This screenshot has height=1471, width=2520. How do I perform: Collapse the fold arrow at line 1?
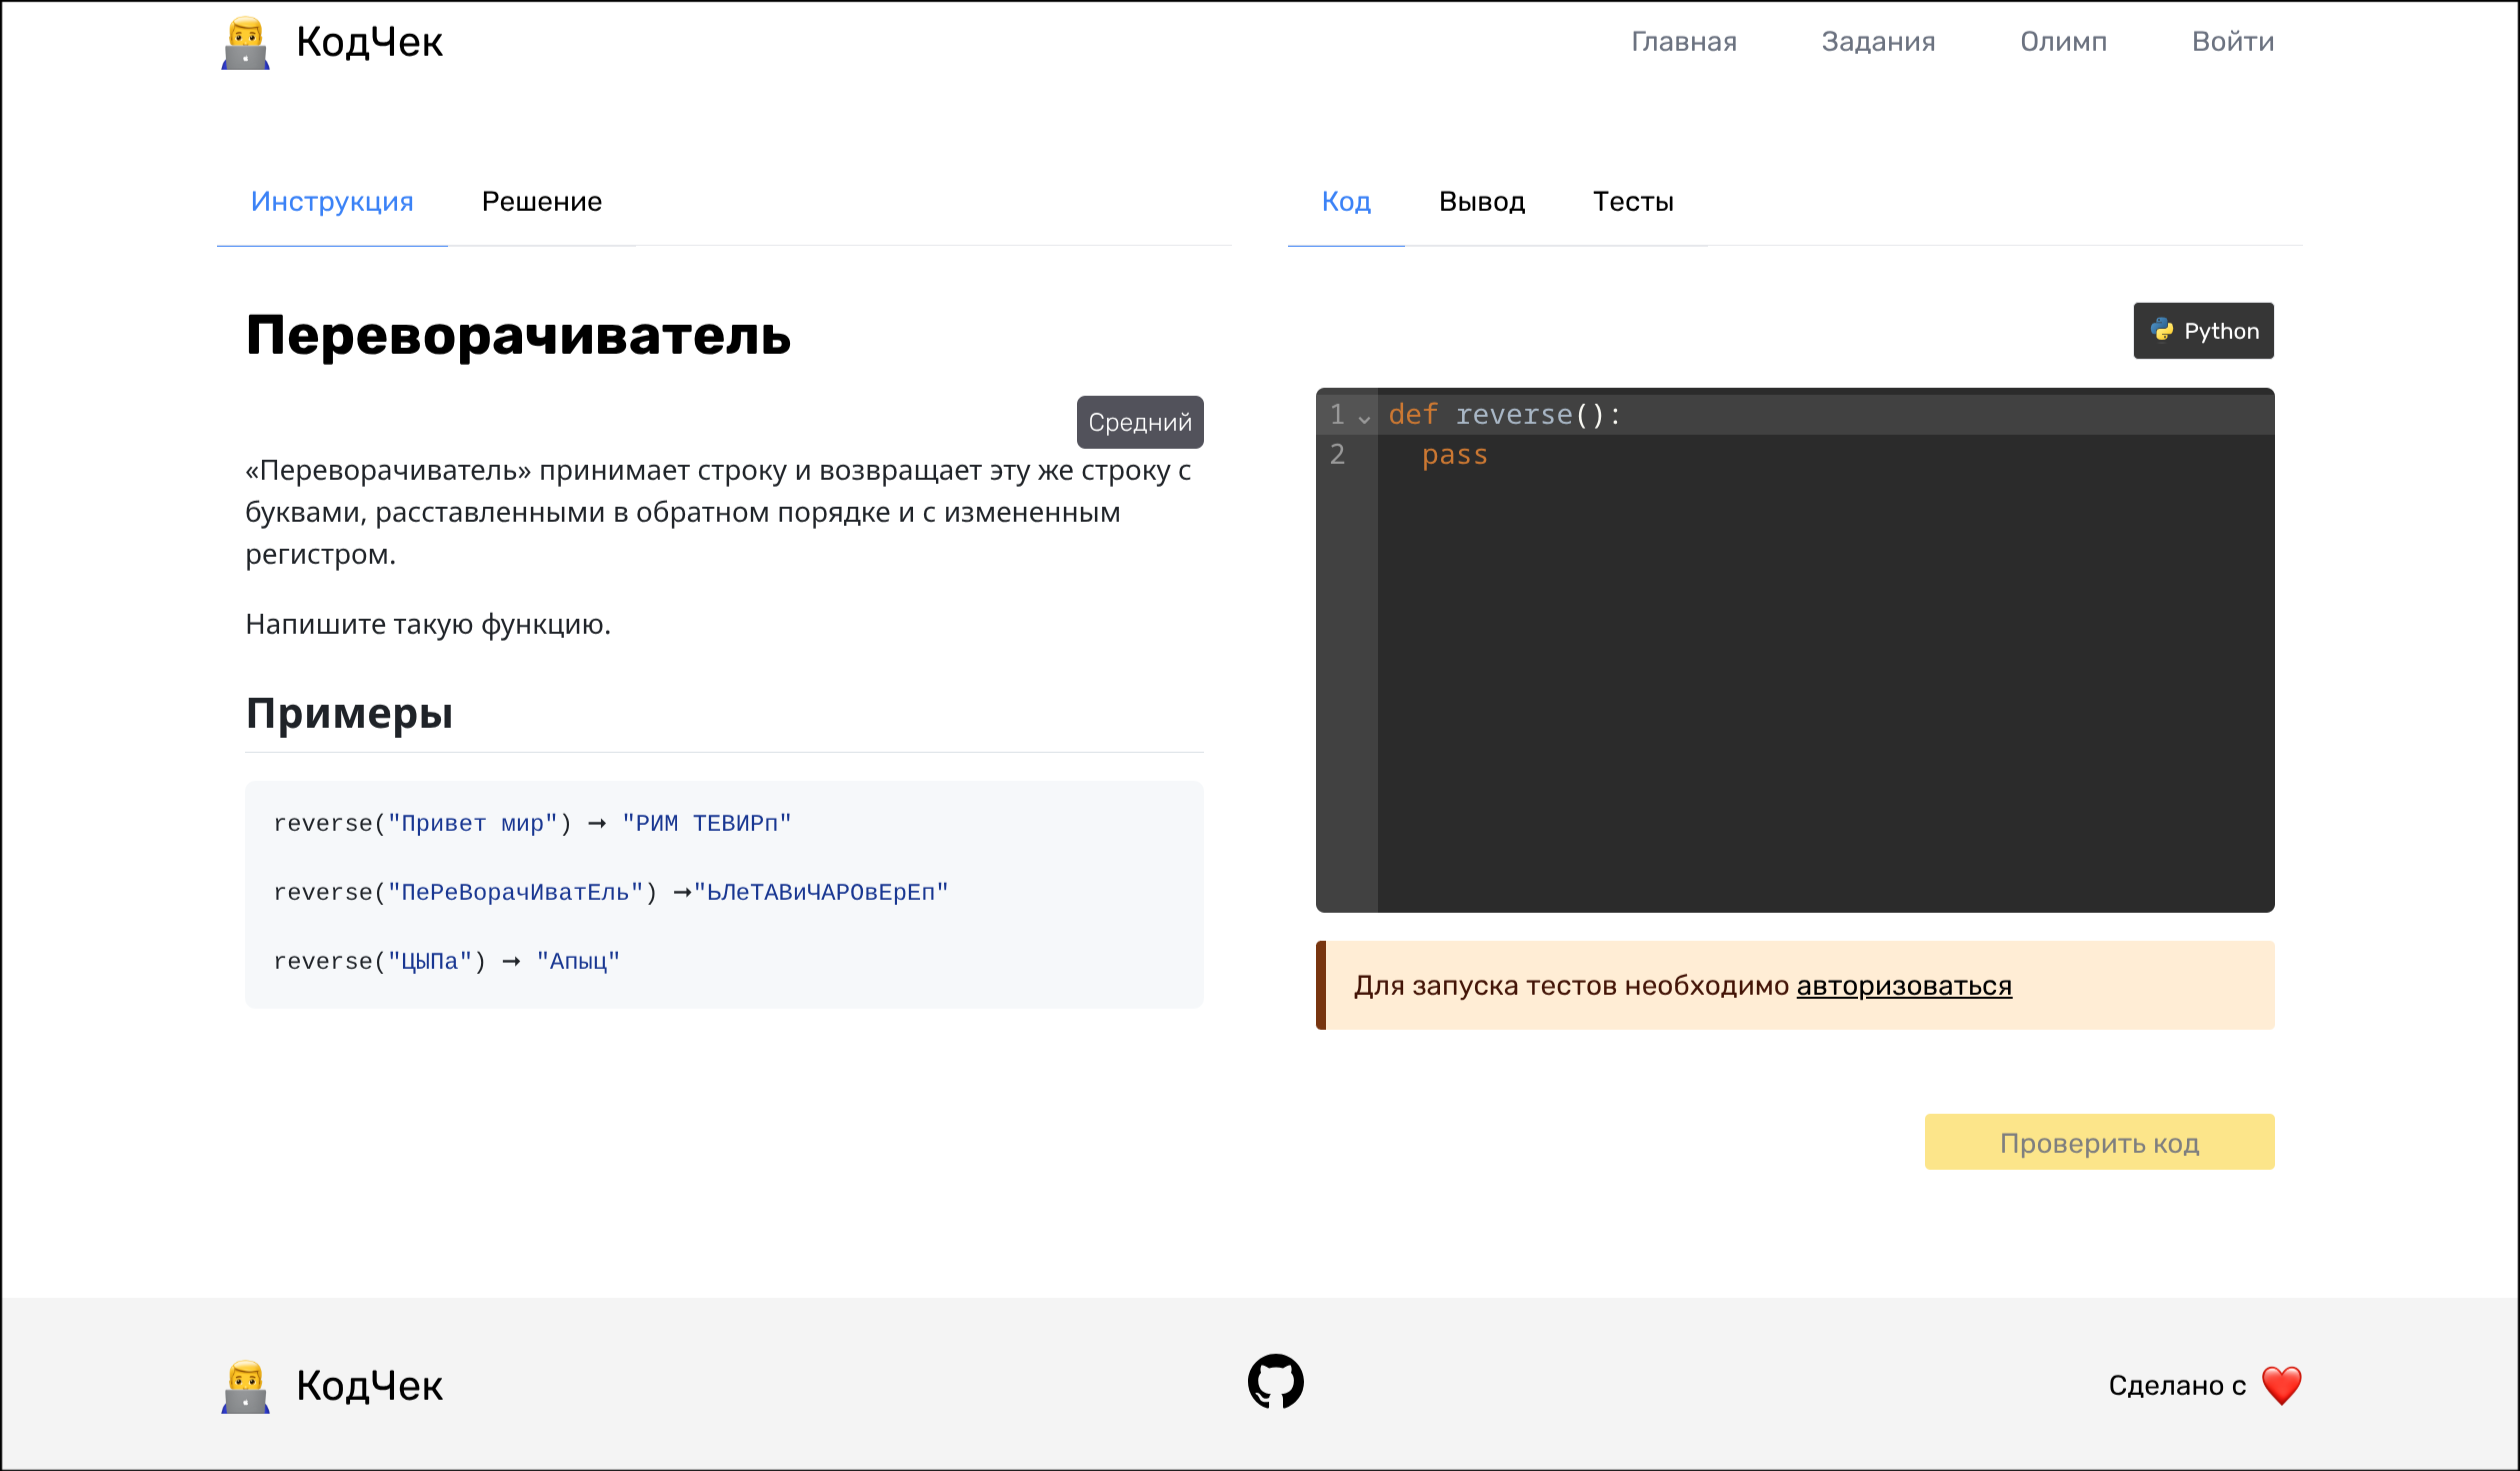pyautogui.click(x=1364, y=418)
